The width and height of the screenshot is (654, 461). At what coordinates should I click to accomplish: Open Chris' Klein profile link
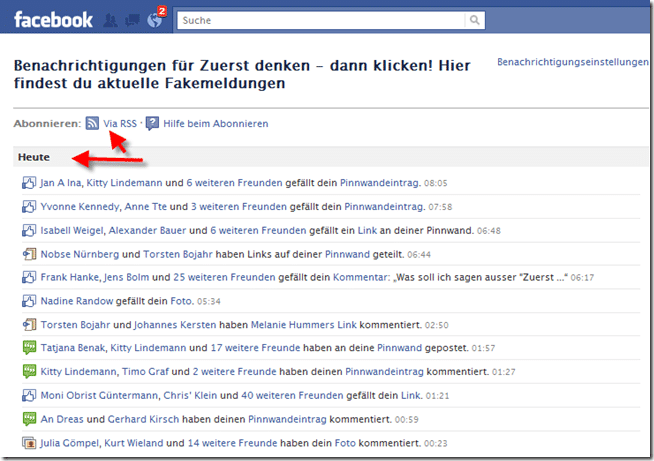tap(190, 395)
